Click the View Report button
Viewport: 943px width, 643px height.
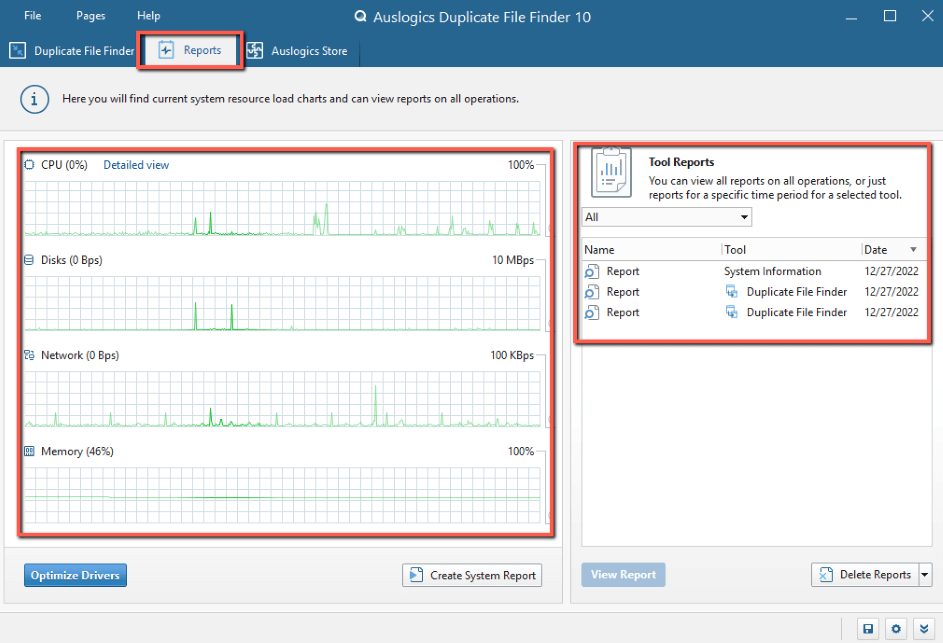[x=623, y=574]
